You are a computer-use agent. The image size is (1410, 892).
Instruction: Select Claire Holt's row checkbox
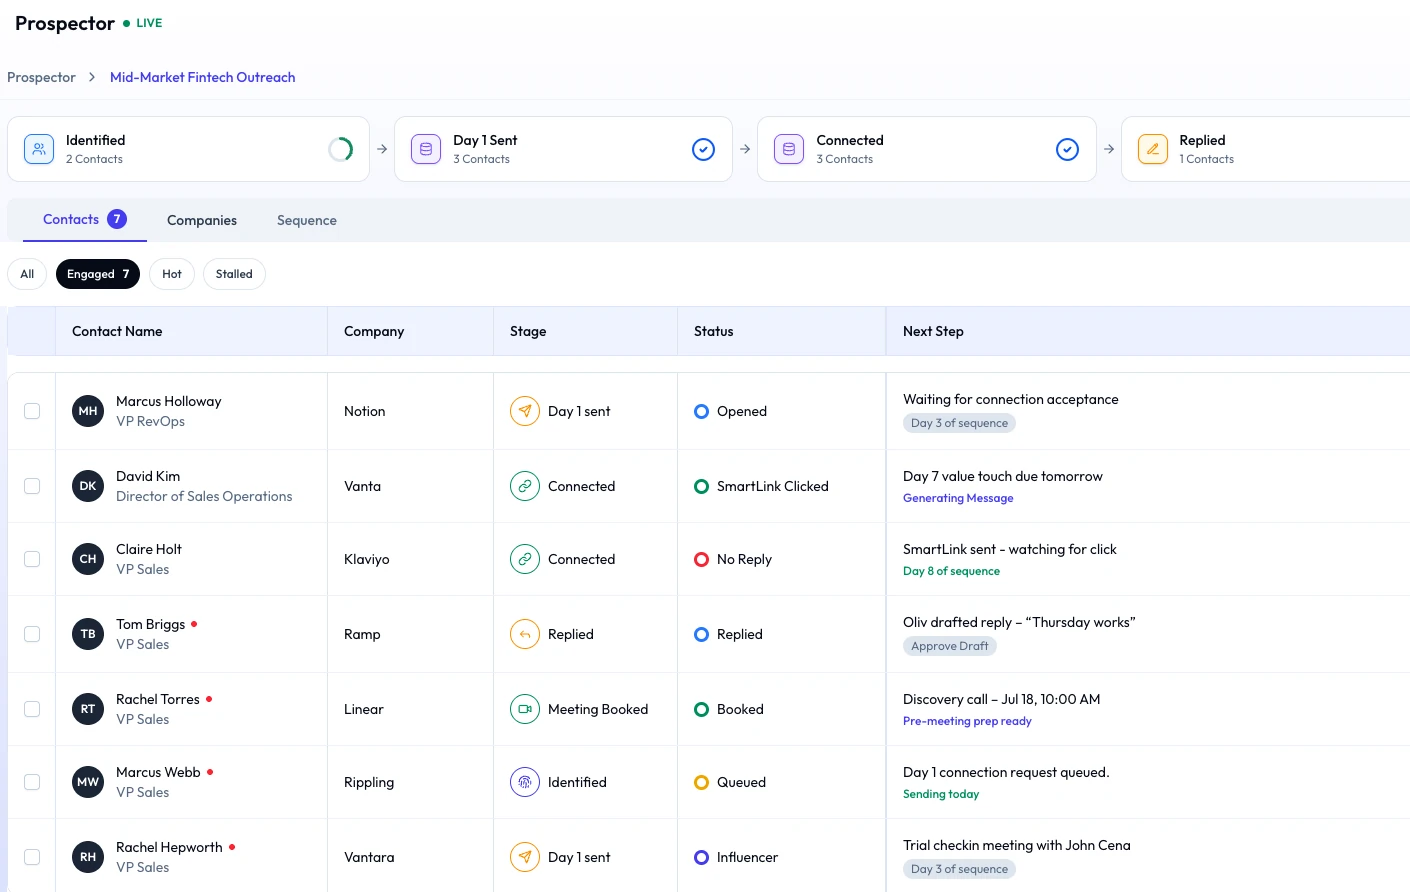32,559
